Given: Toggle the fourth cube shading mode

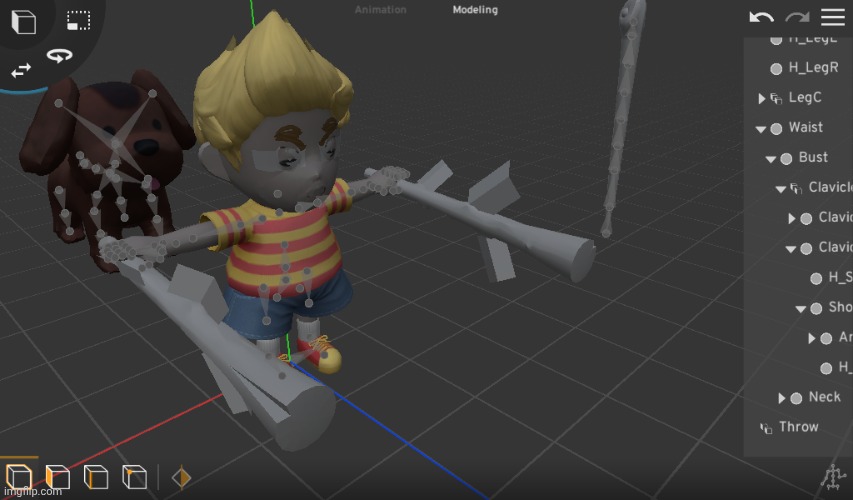Looking at the screenshot, I should tap(133, 477).
